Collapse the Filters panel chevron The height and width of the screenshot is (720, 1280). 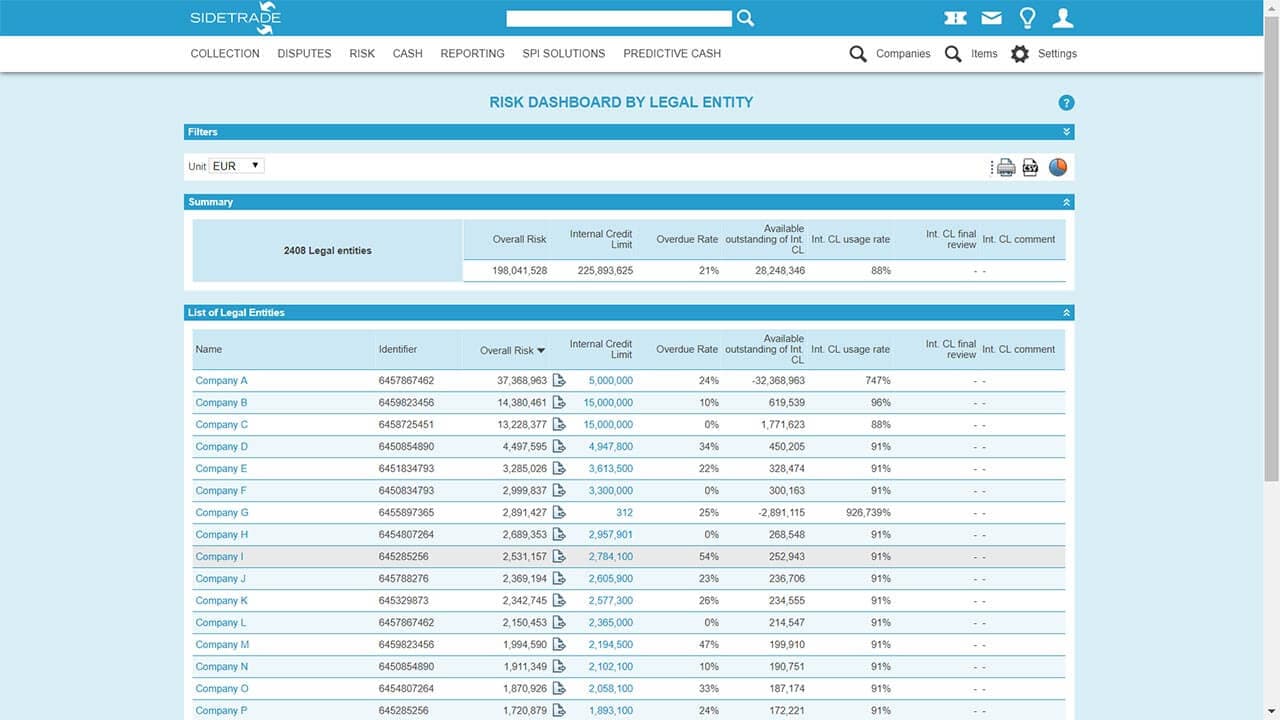[1064, 131]
